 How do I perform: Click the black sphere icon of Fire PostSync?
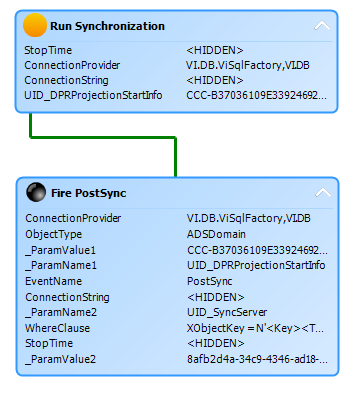[36, 192]
